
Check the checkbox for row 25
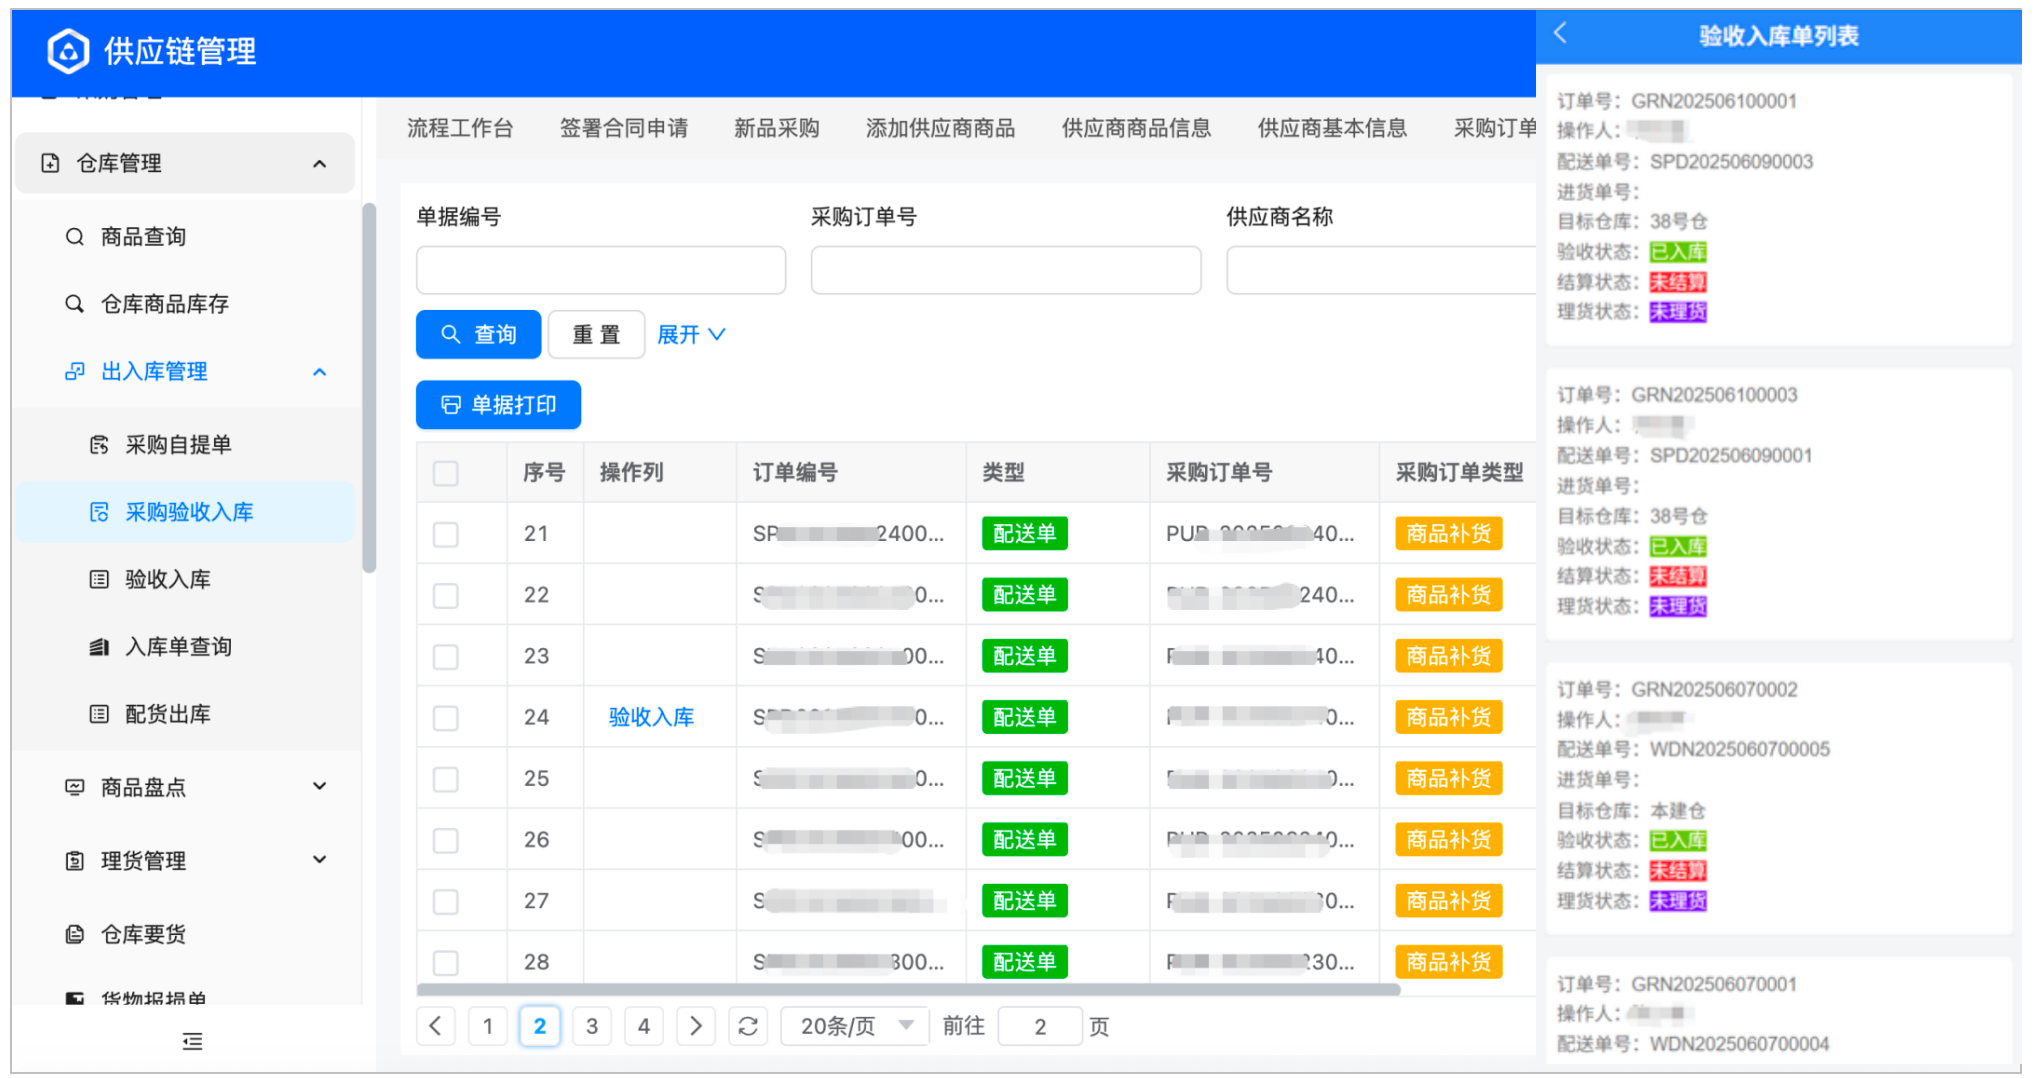pyautogui.click(x=446, y=779)
